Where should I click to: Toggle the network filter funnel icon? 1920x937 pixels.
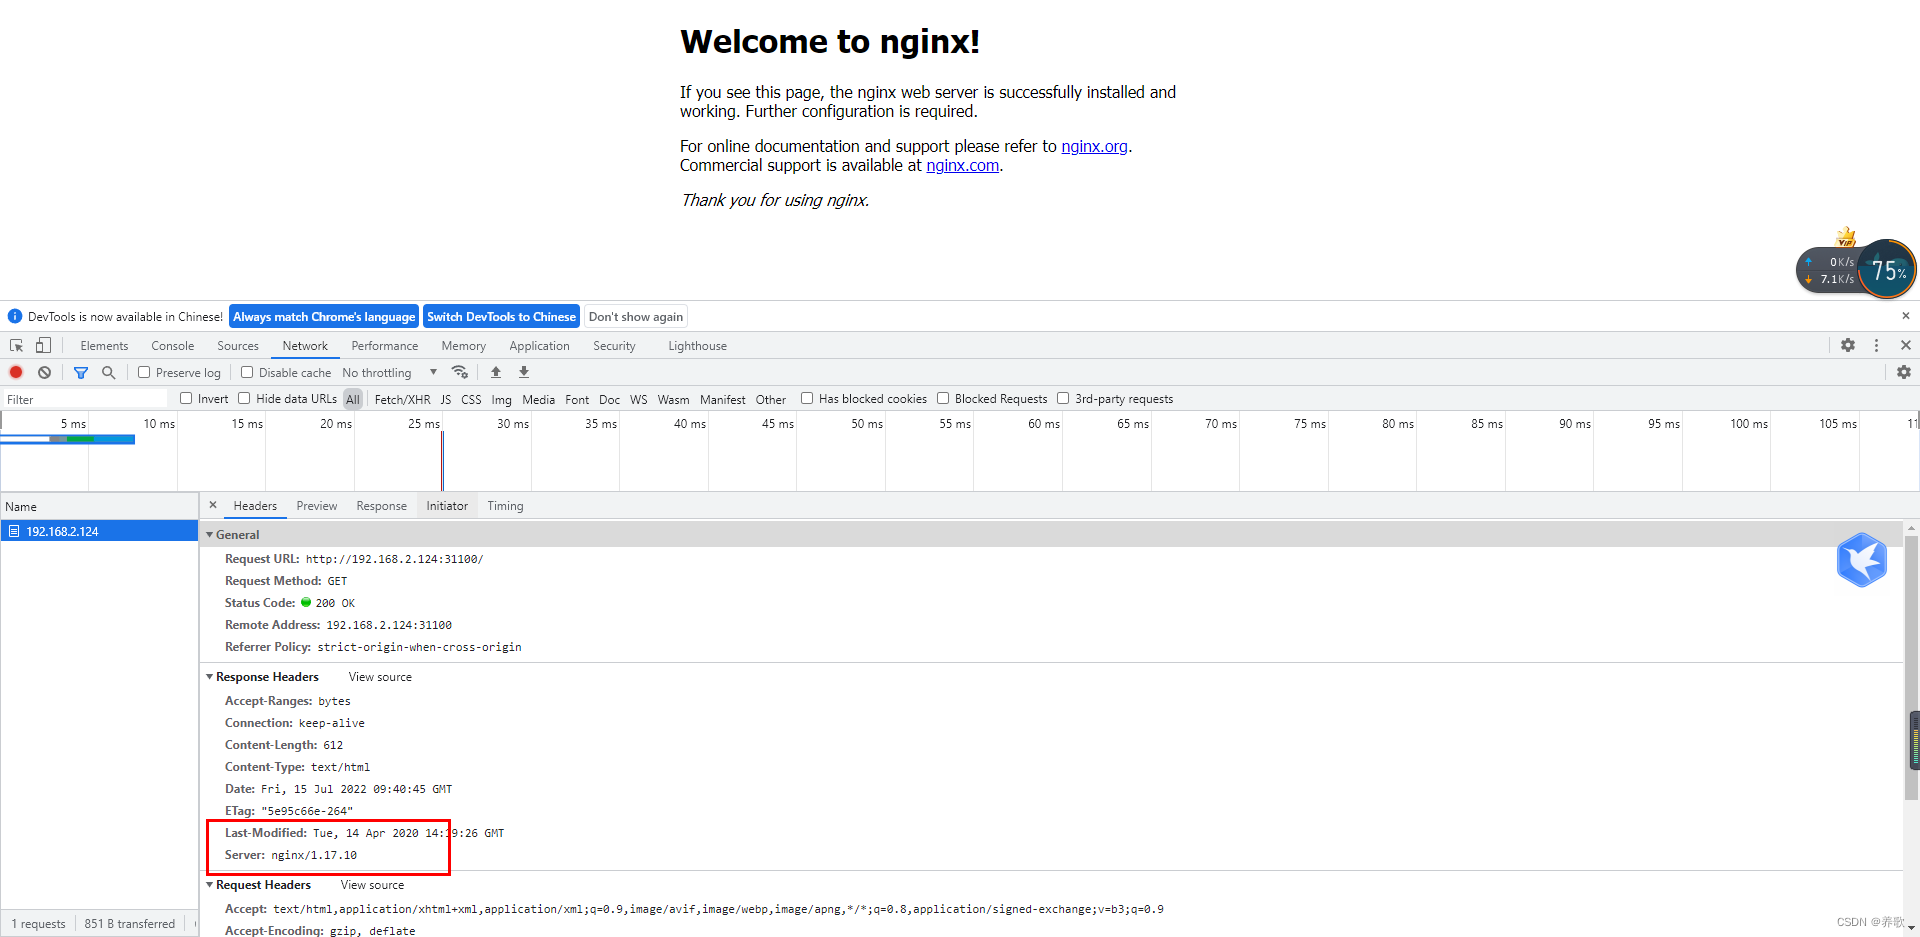tap(81, 372)
